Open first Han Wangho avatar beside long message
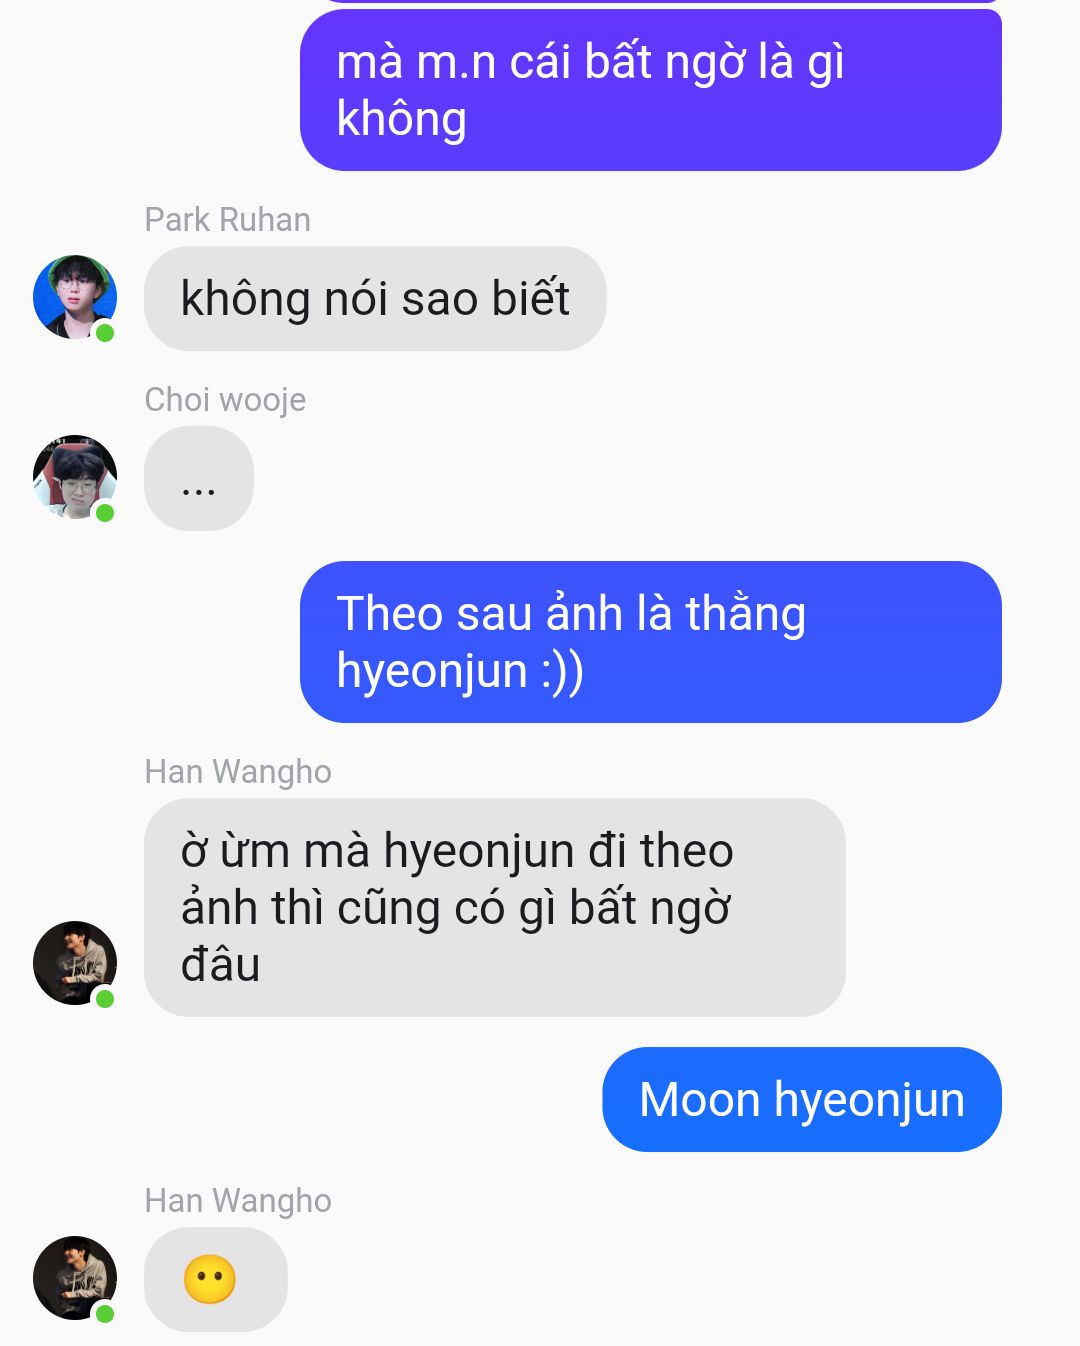 click(x=75, y=963)
